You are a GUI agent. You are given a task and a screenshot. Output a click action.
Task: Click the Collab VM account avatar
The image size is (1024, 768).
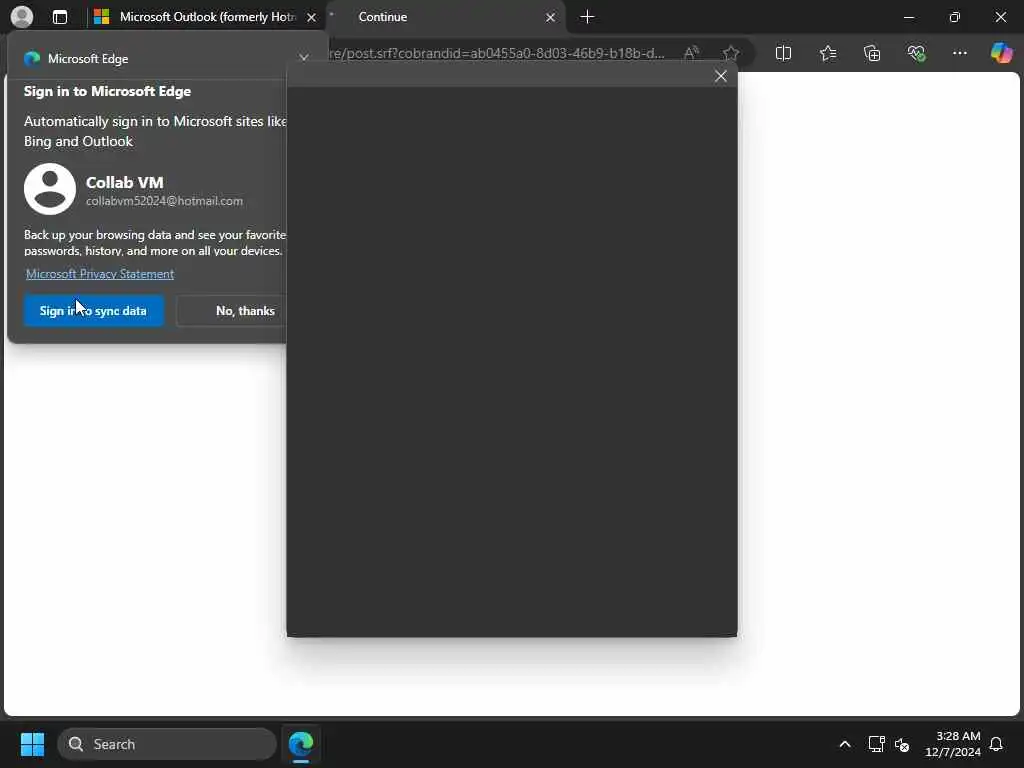[50, 189]
